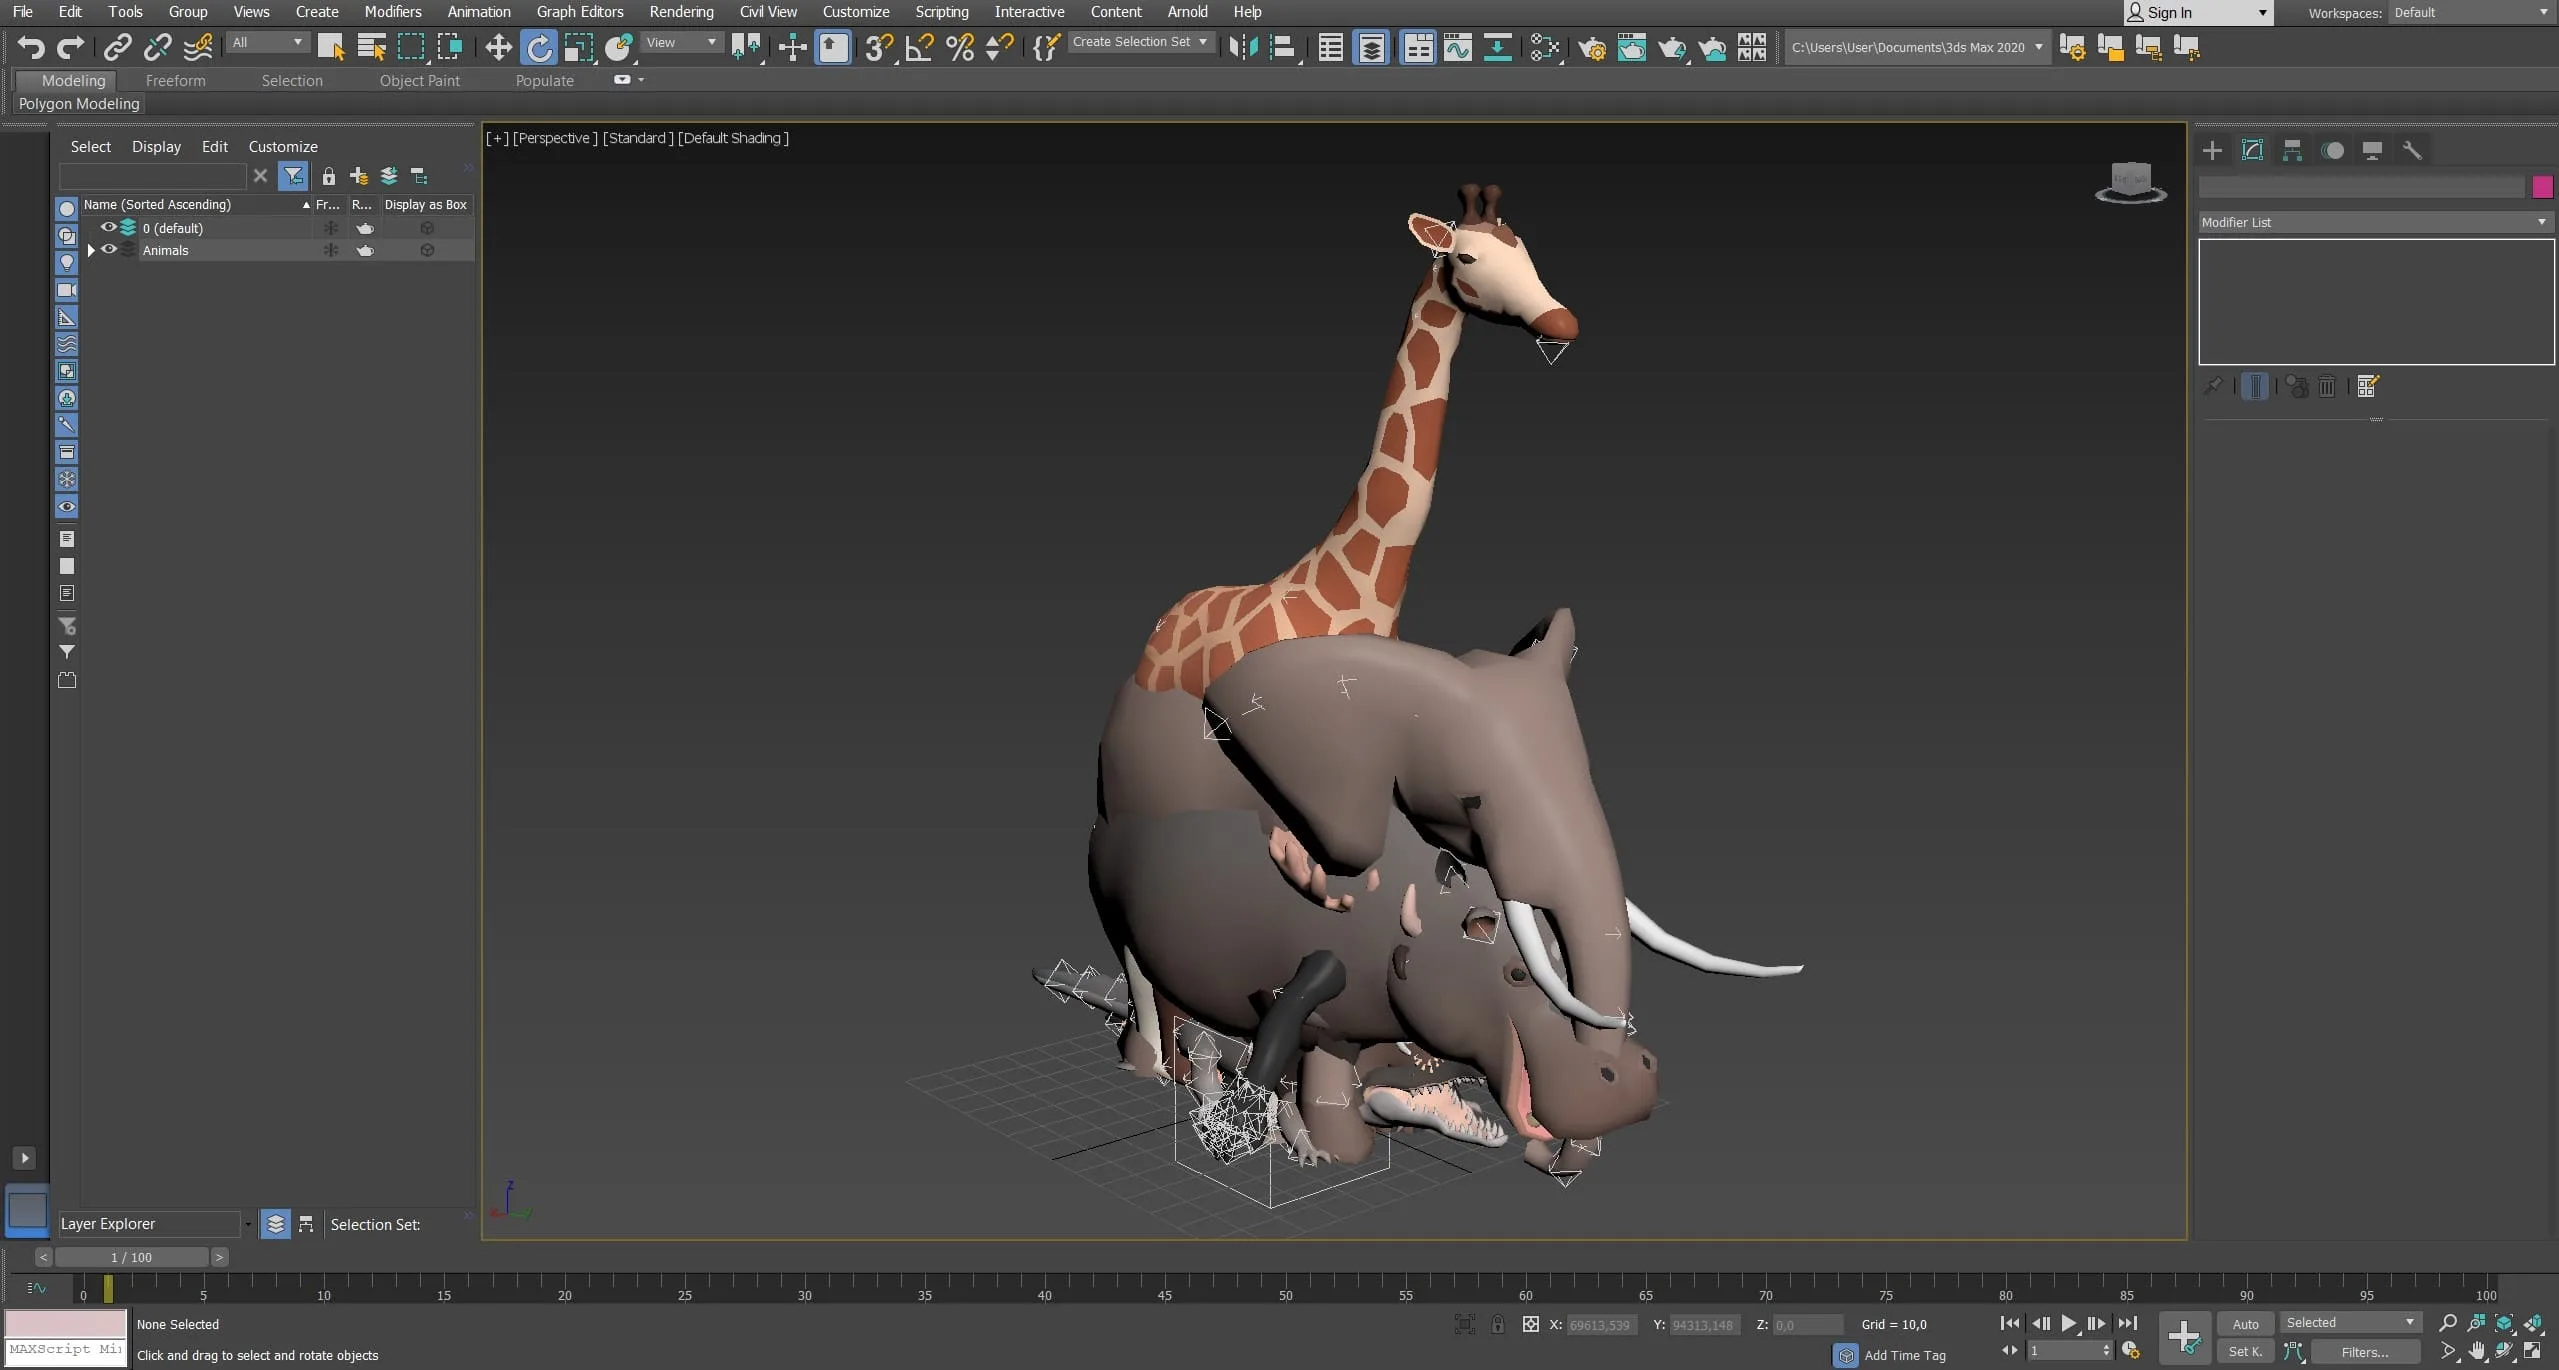The image size is (2559, 1370).
Task: Click the Play Animation button
Action: tap(2068, 1323)
